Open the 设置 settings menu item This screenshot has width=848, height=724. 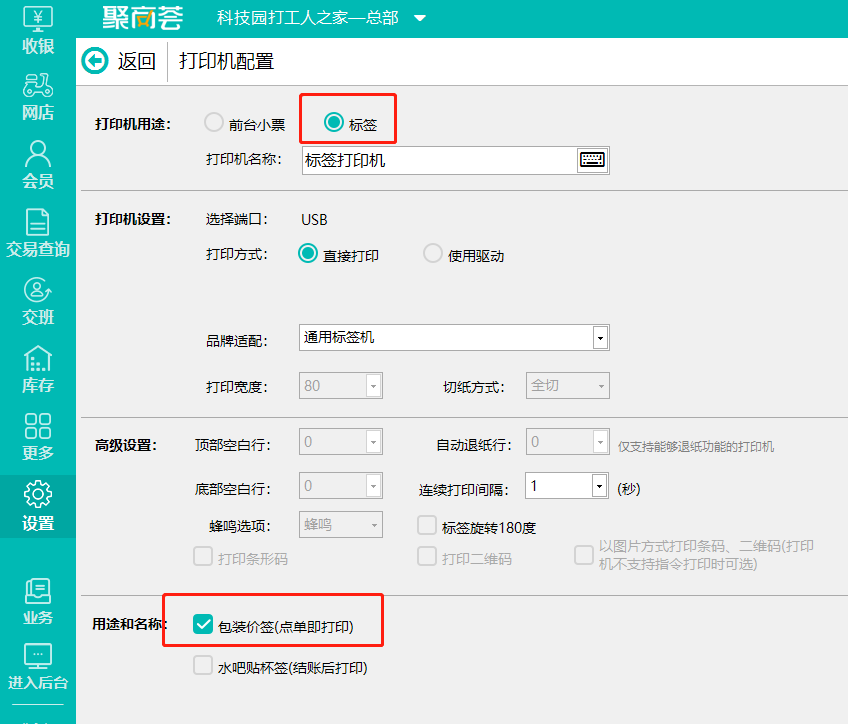[x=37, y=505]
